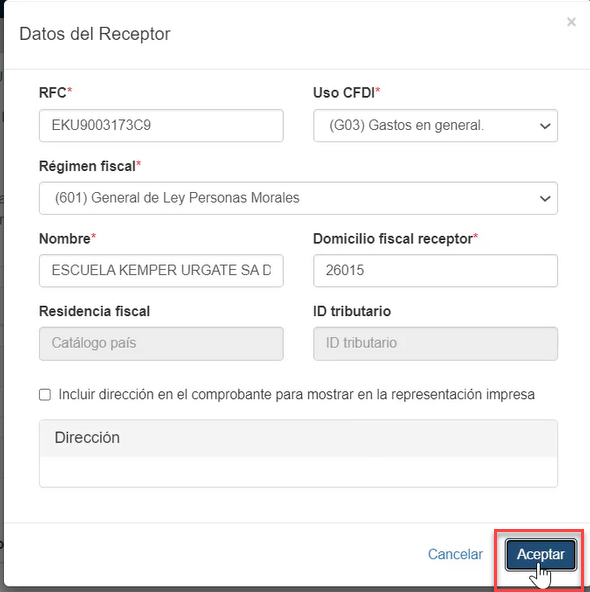Image resolution: width=590 pixels, height=592 pixels.
Task: Click the Datos del Receptor title
Action: point(95,34)
